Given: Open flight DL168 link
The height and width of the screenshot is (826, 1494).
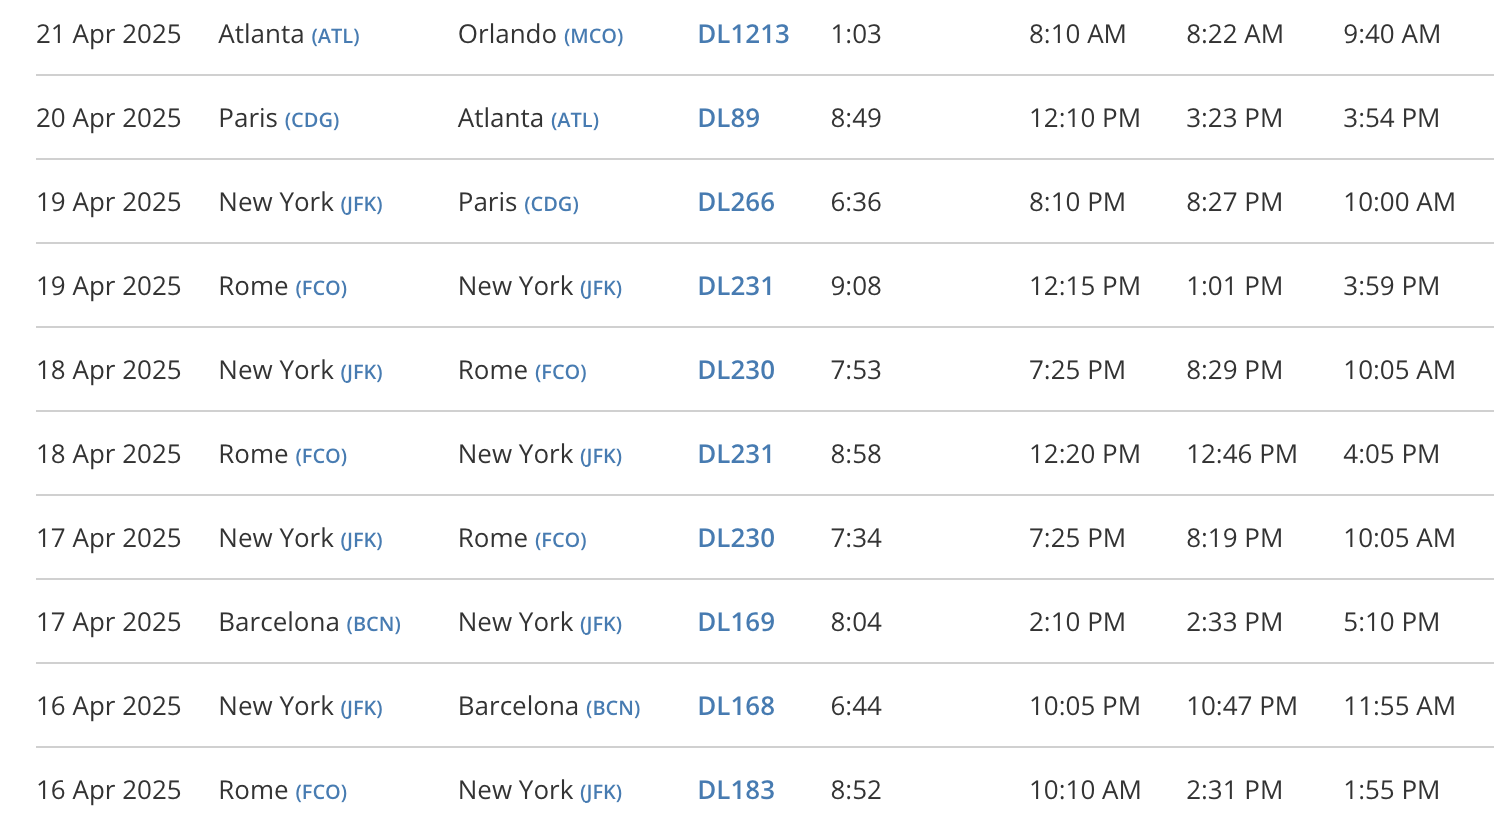Looking at the screenshot, I should pyautogui.click(x=736, y=706).
